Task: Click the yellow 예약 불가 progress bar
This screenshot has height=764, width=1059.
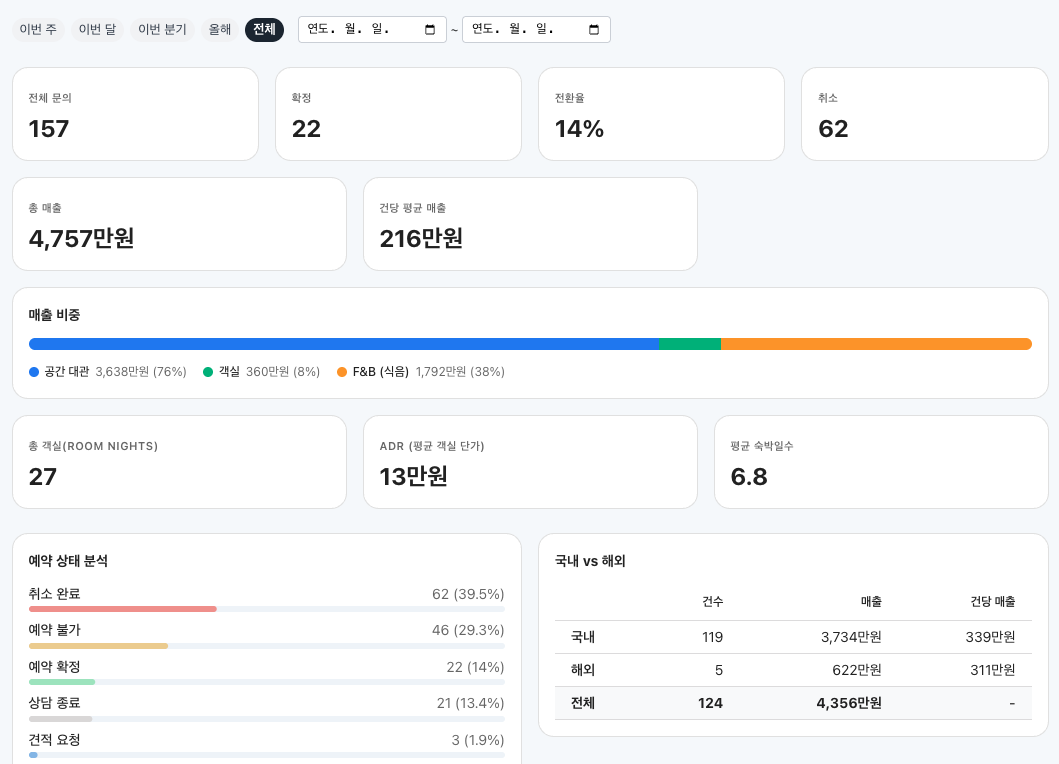Action: click(98, 646)
